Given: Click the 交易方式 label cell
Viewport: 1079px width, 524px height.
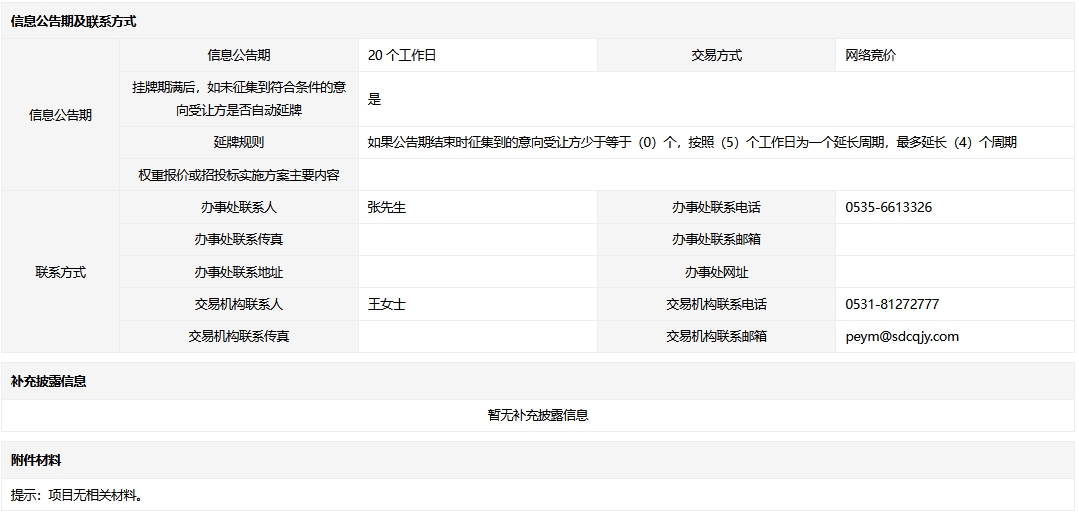Looking at the screenshot, I should 716,56.
